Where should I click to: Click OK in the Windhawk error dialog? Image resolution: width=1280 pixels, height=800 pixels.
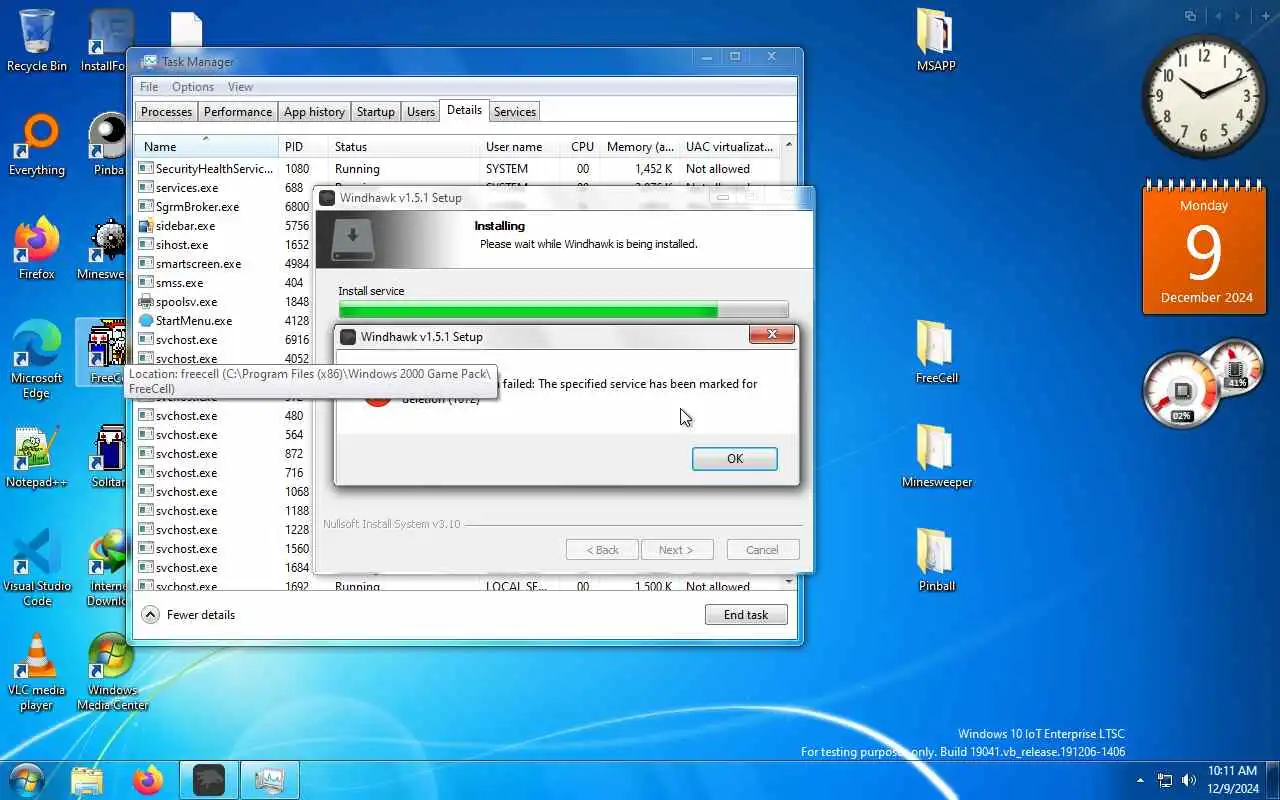click(735, 458)
